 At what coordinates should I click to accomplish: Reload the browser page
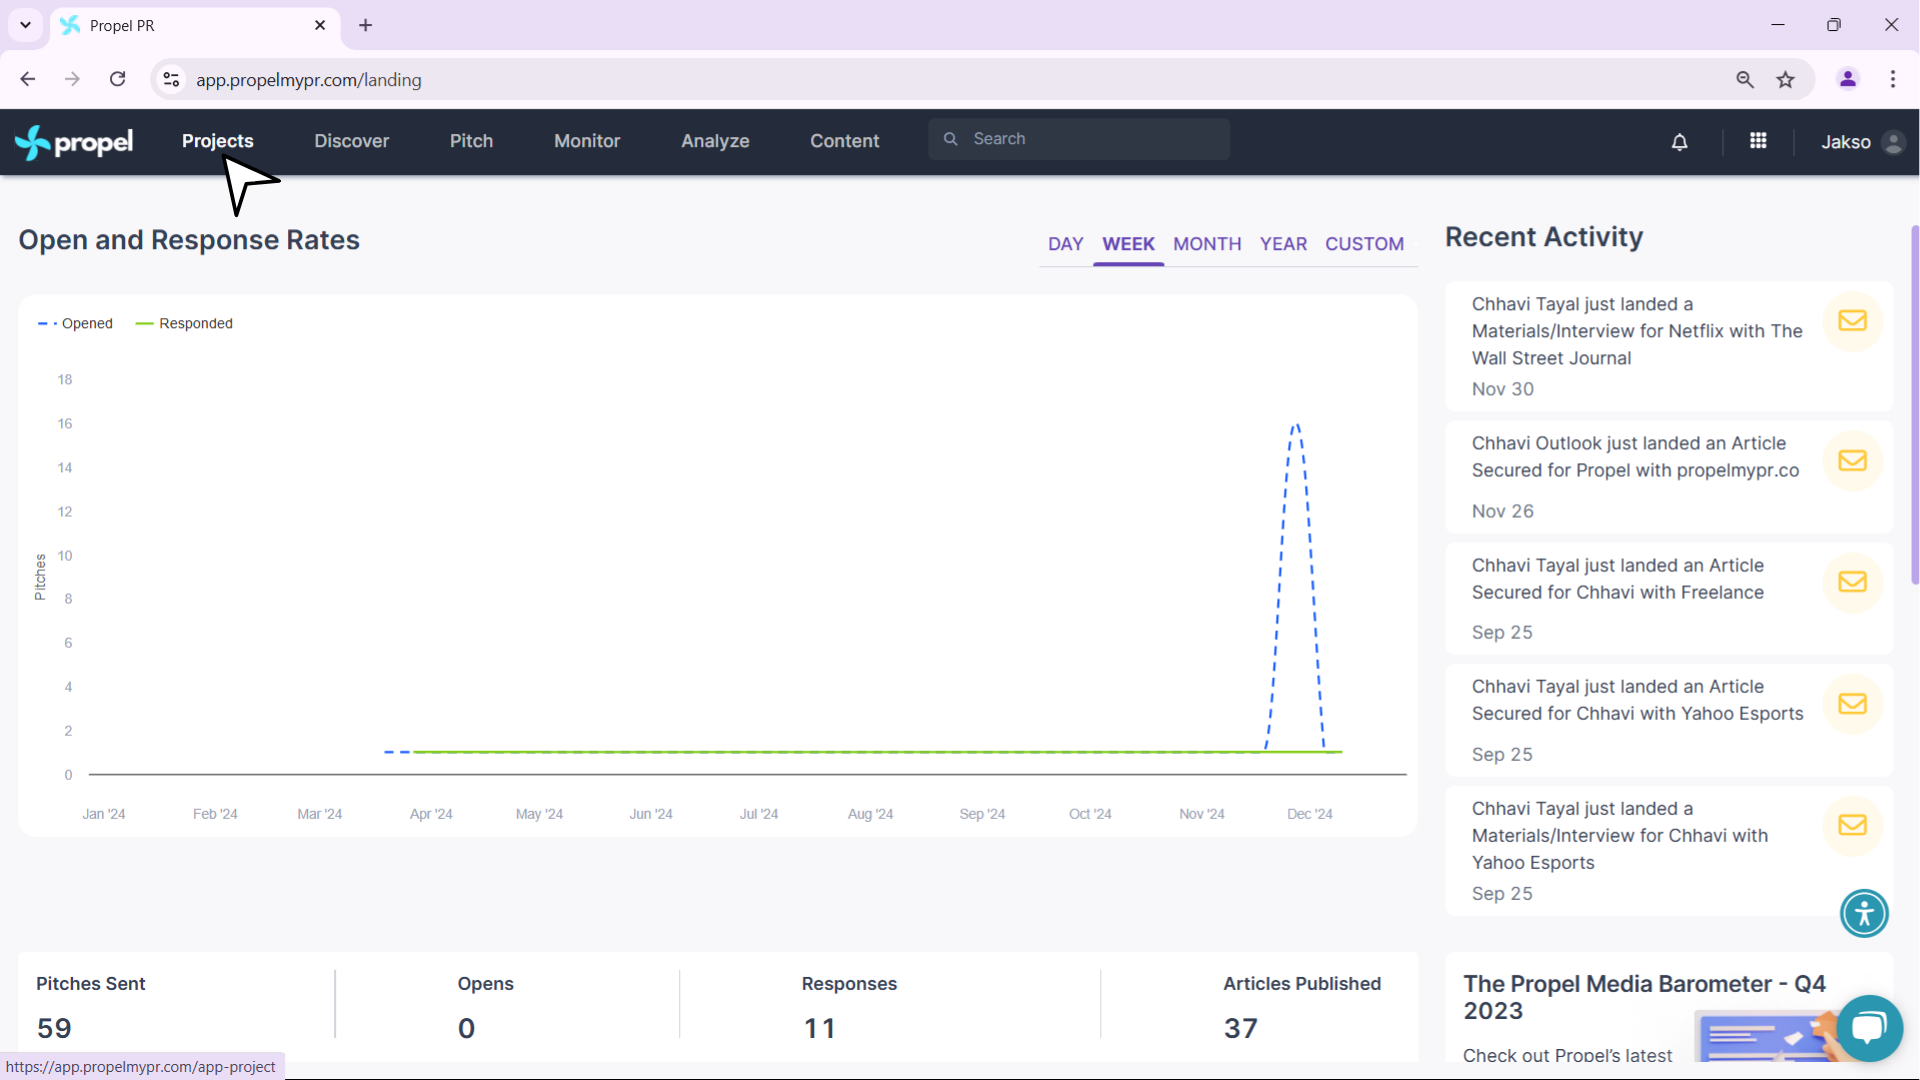coord(118,79)
